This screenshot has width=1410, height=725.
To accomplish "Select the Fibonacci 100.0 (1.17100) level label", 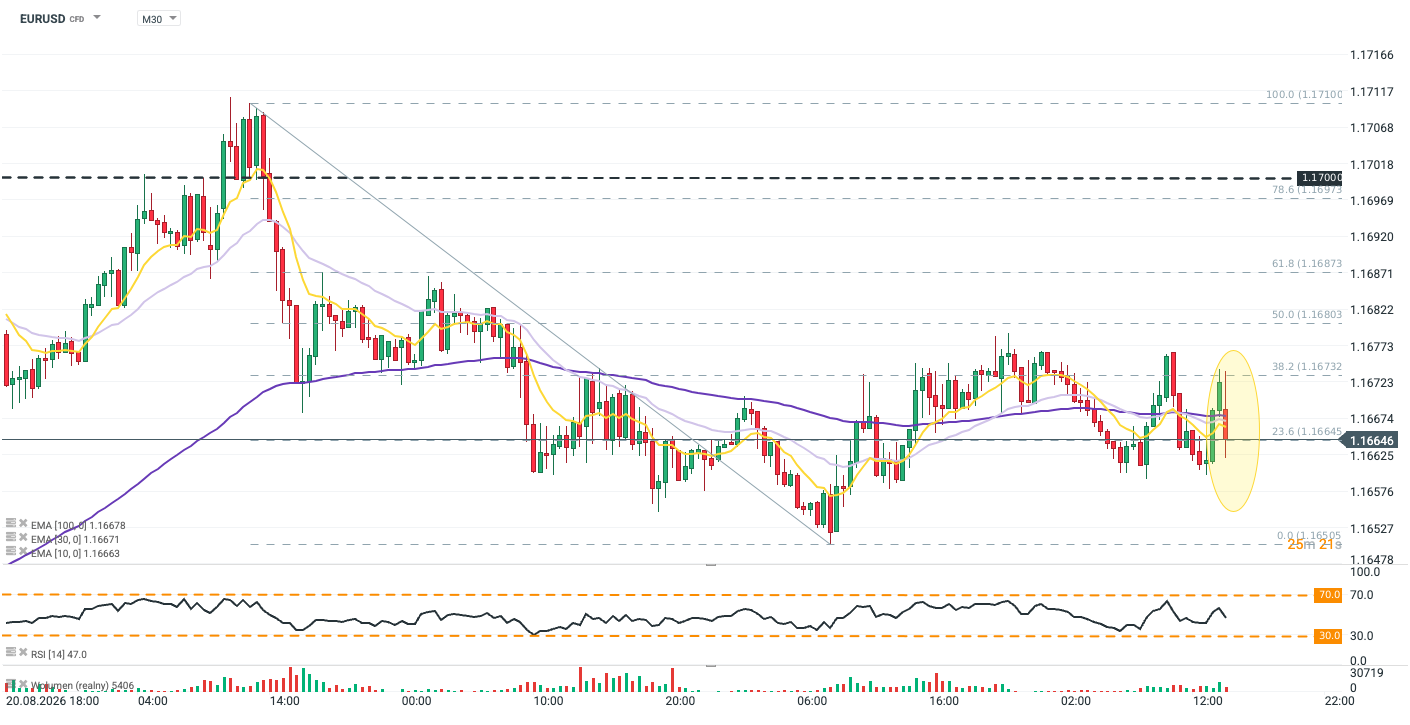I will point(1304,94).
